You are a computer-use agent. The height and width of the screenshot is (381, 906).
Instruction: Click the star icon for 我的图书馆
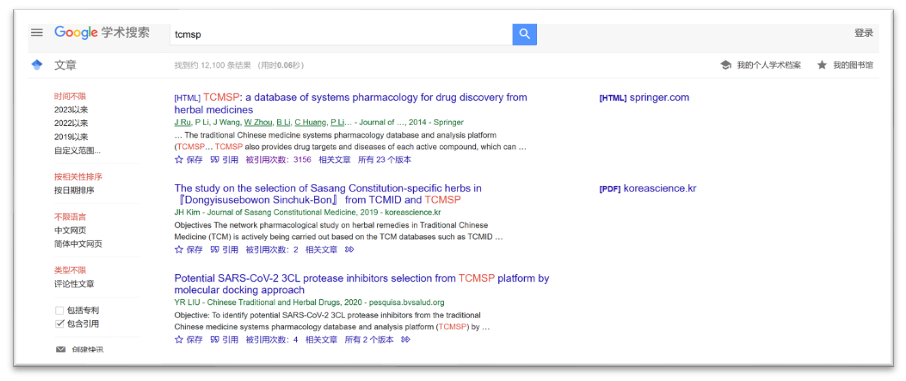pos(822,65)
